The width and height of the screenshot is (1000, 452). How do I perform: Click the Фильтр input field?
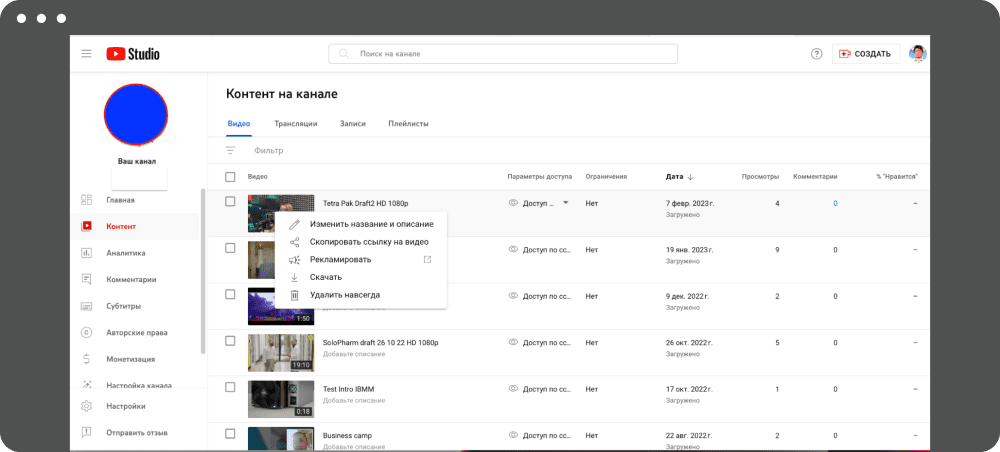(268, 150)
